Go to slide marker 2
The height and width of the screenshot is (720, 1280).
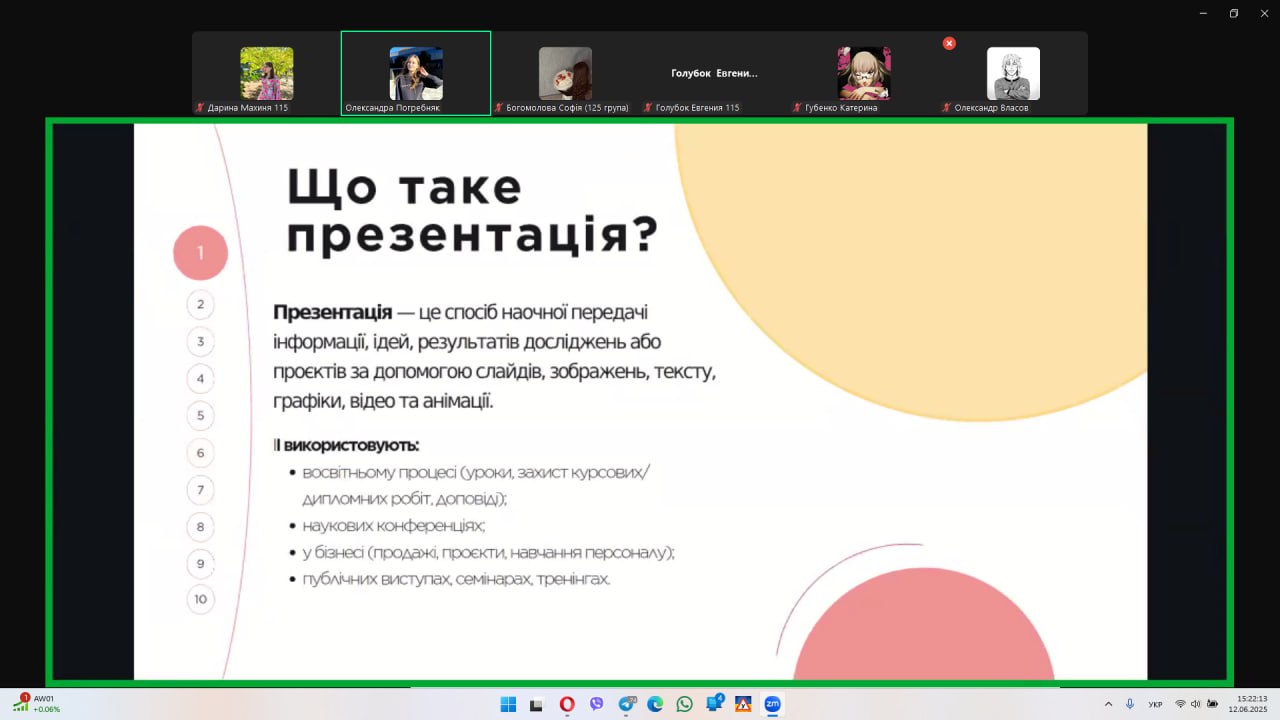[x=200, y=304]
